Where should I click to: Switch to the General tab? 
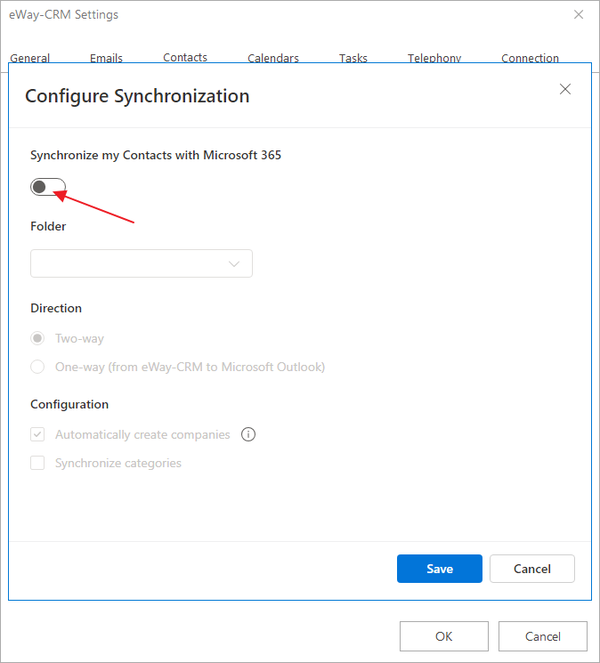click(30, 58)
